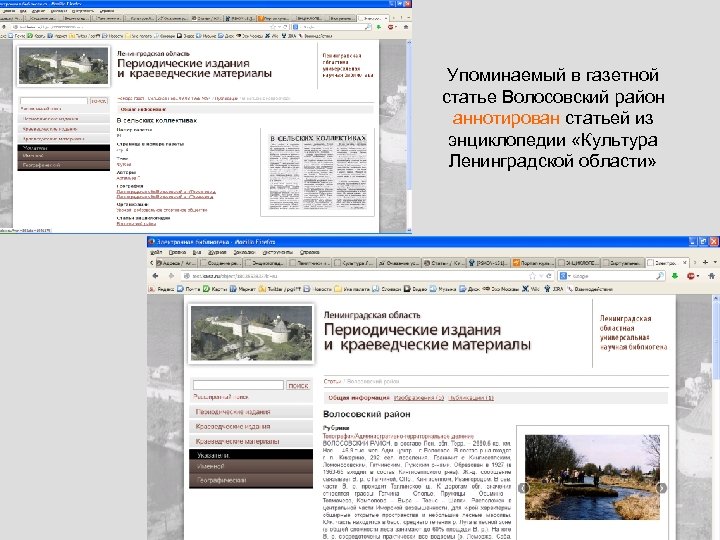Click the site search field in the lower window
This screenshot has width=720, height=540.
(x=238, y=385)
